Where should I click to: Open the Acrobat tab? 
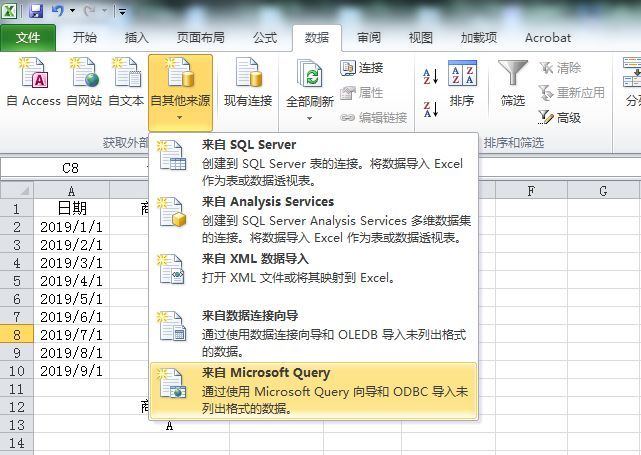[548, 38]
